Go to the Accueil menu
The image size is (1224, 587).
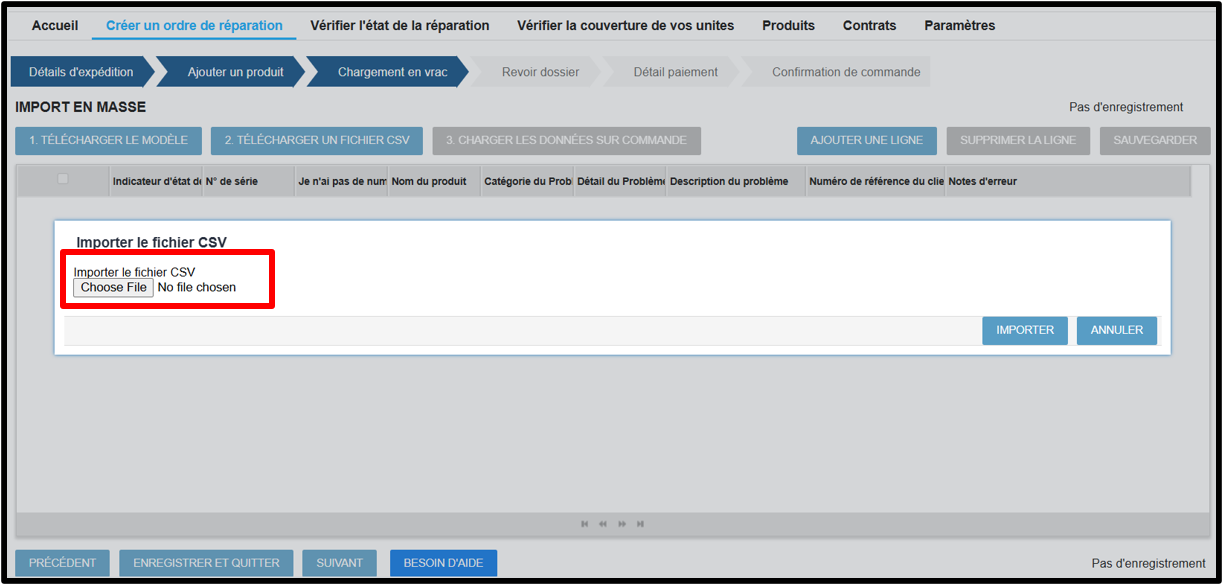(x=55, y=25)
